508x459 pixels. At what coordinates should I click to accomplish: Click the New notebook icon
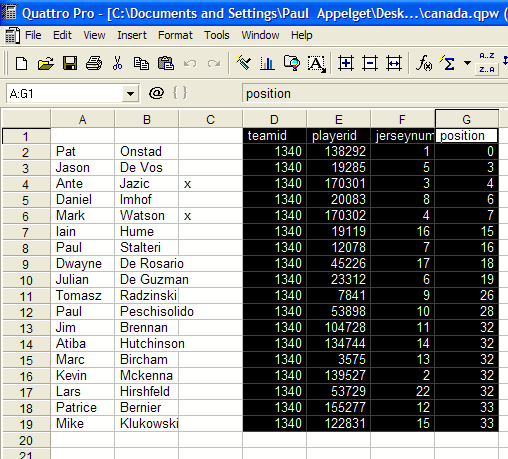(22, 63)
